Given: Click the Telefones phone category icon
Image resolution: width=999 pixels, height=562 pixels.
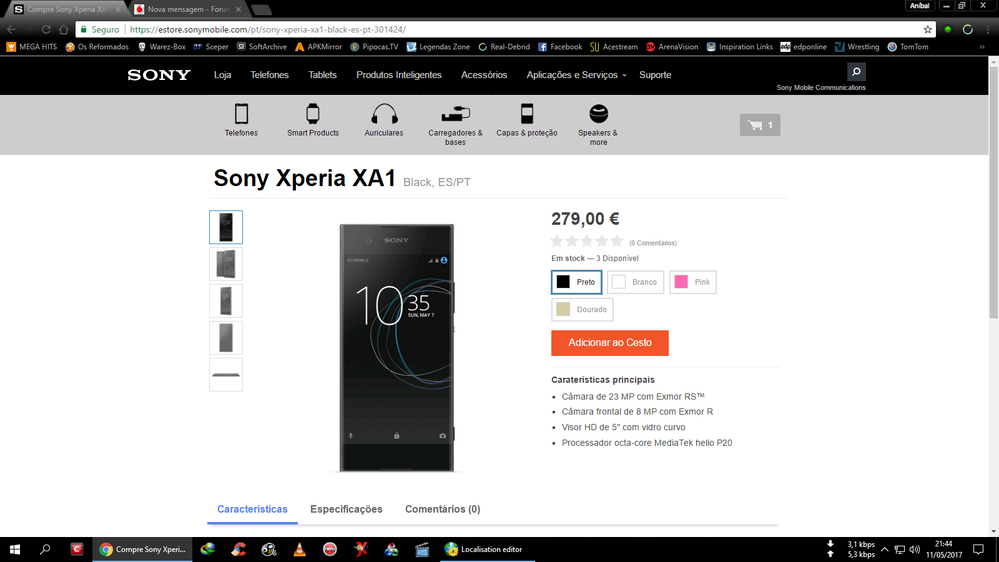Looking at the screenshot, I should point(241,114).
